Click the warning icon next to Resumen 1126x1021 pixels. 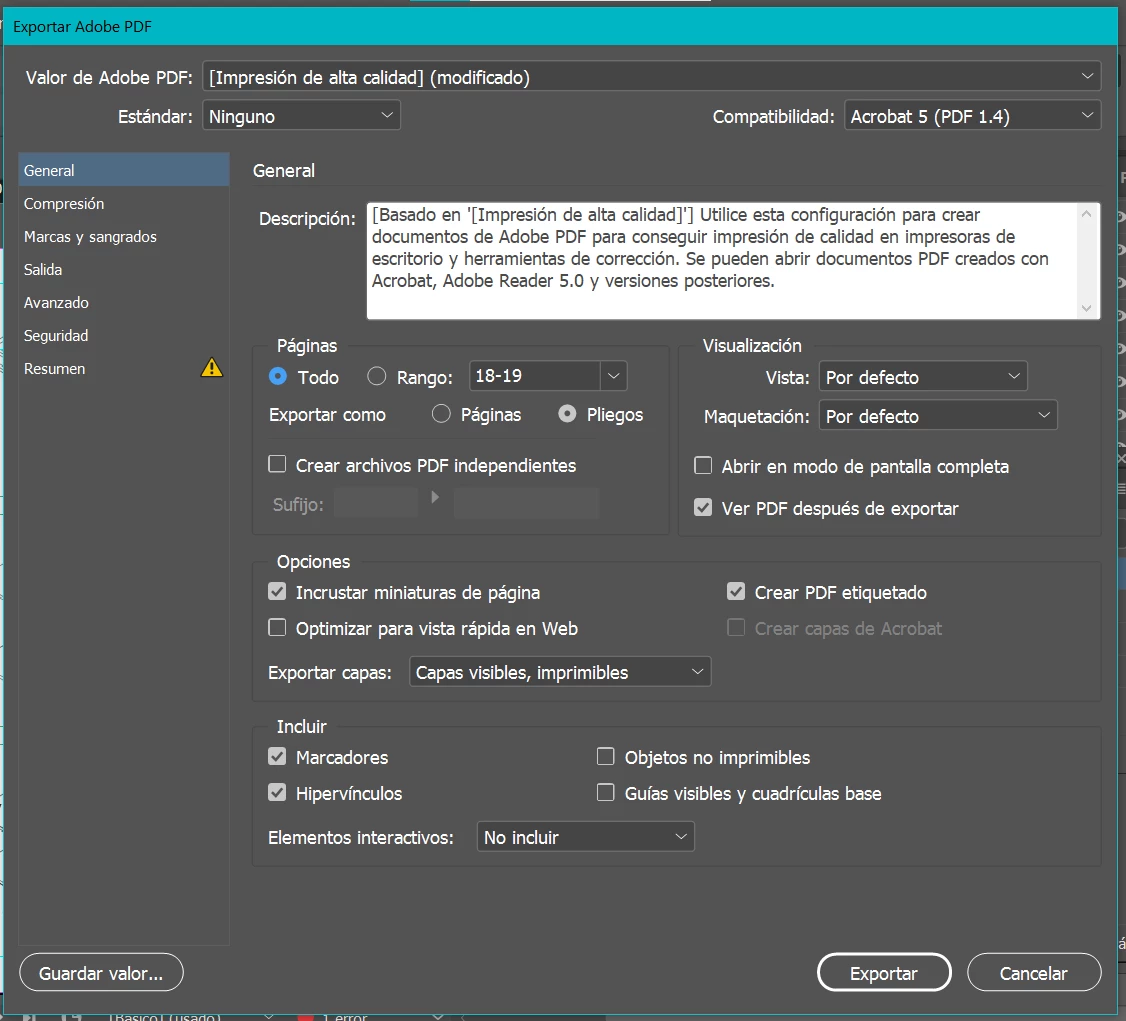(x=212, y=368)
